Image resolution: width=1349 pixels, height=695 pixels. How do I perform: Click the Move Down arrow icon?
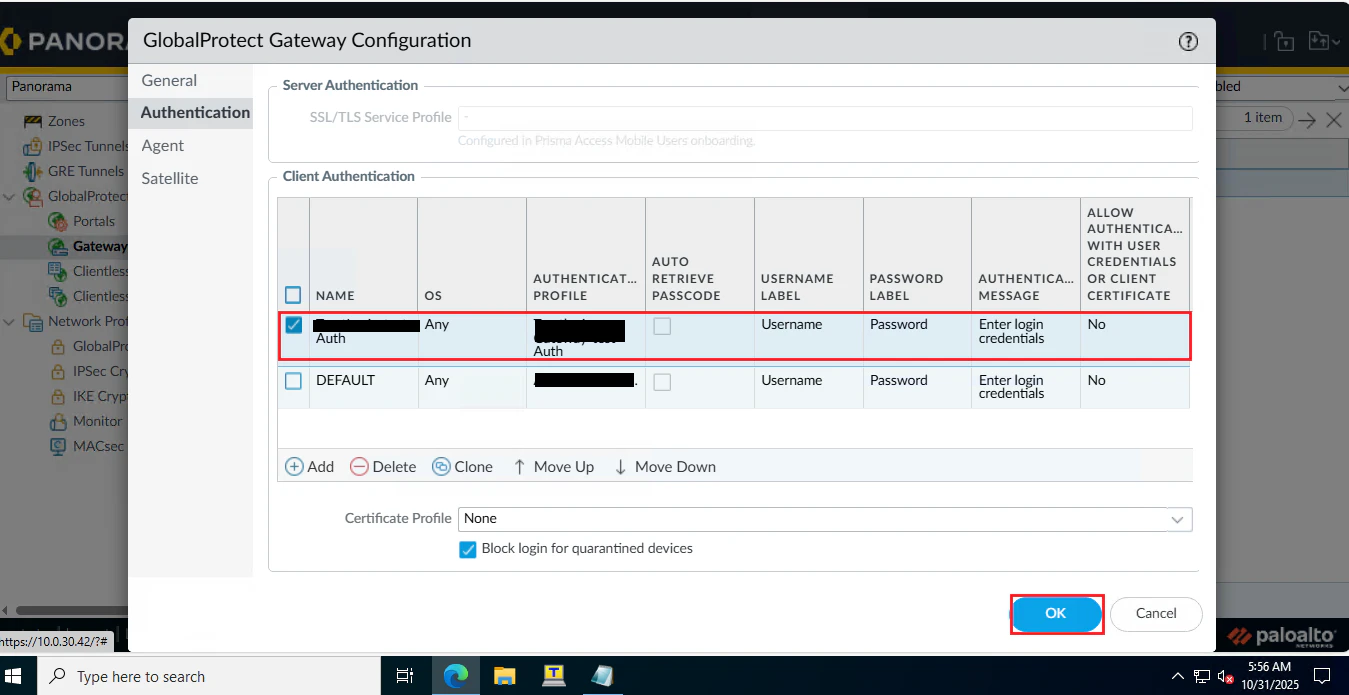[620, 467]
